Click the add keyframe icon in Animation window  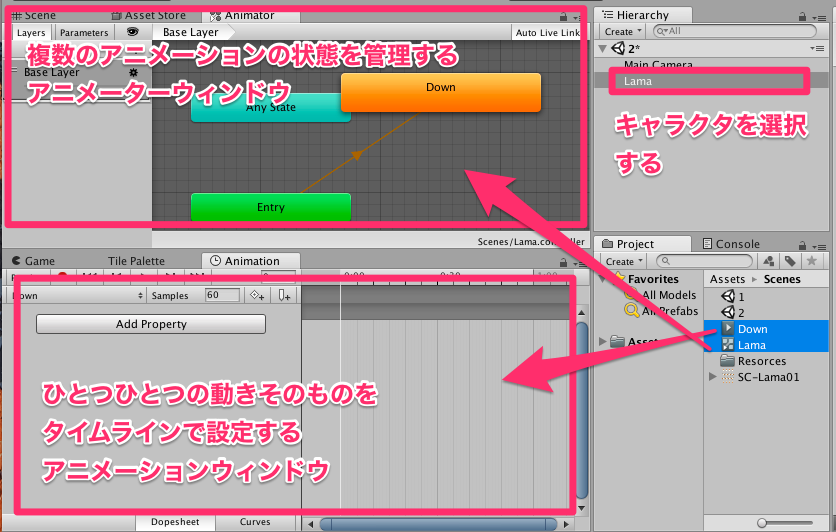pyautogui.click(x=257, y=295)
